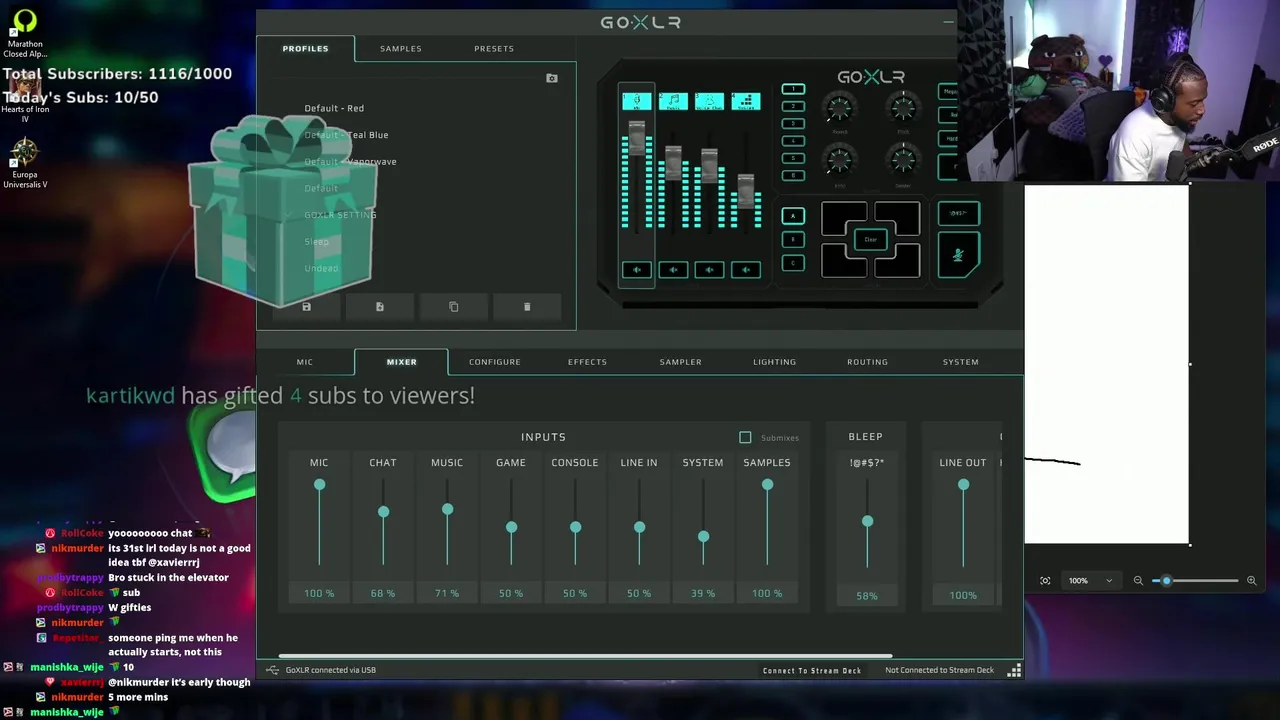This screenshot has height=720, width=1280.
Task: Open the Effects tab
Action: pyautogui.click(x=588, y=362)
